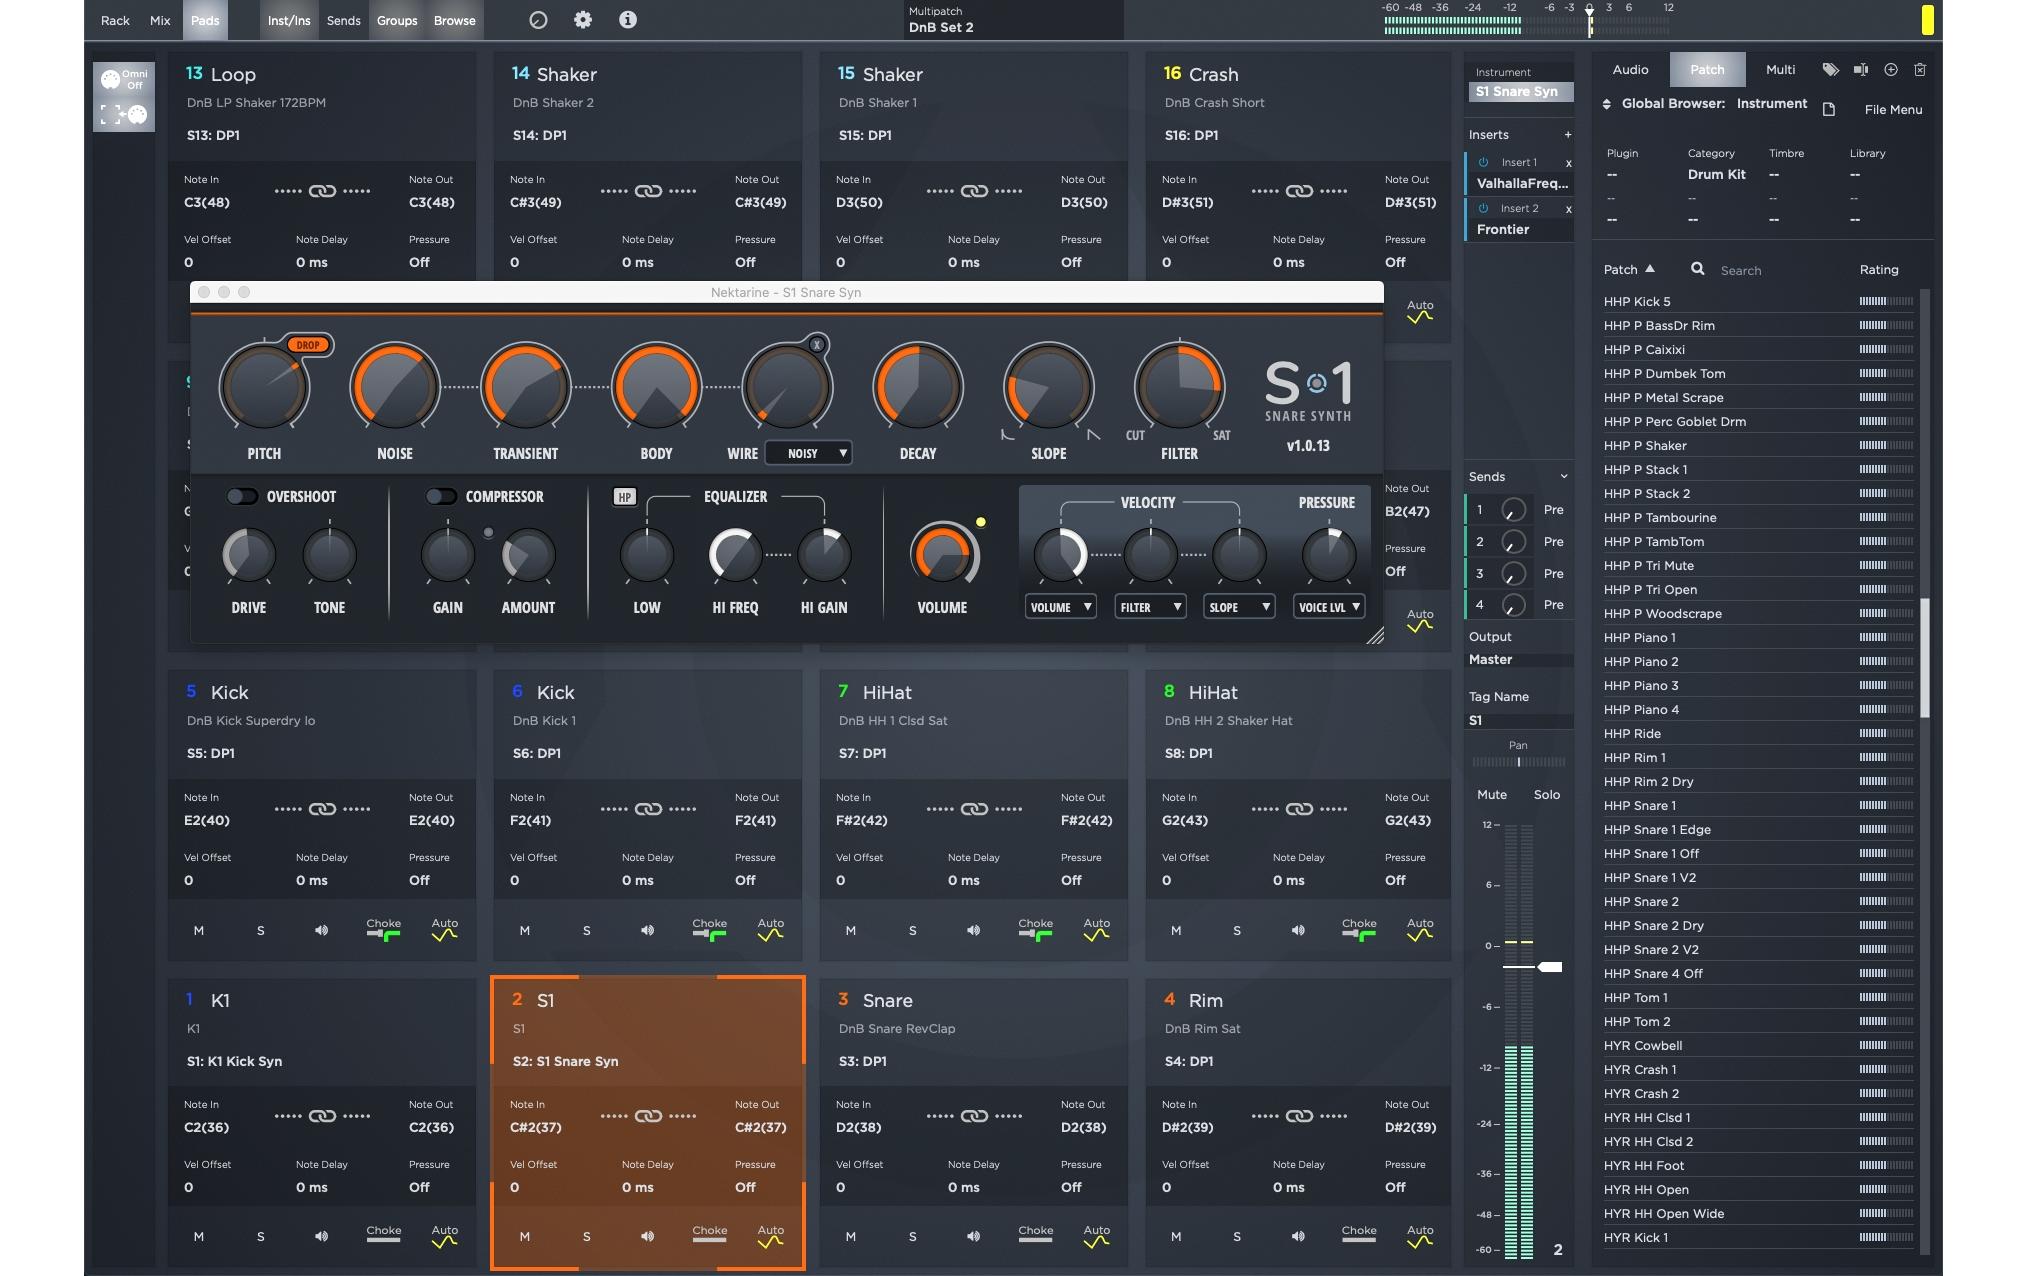This screenshot has width=2027, height=1276.
Task: Toggle the OVERSHOOT switch
Action: click(x=241, y=496)
